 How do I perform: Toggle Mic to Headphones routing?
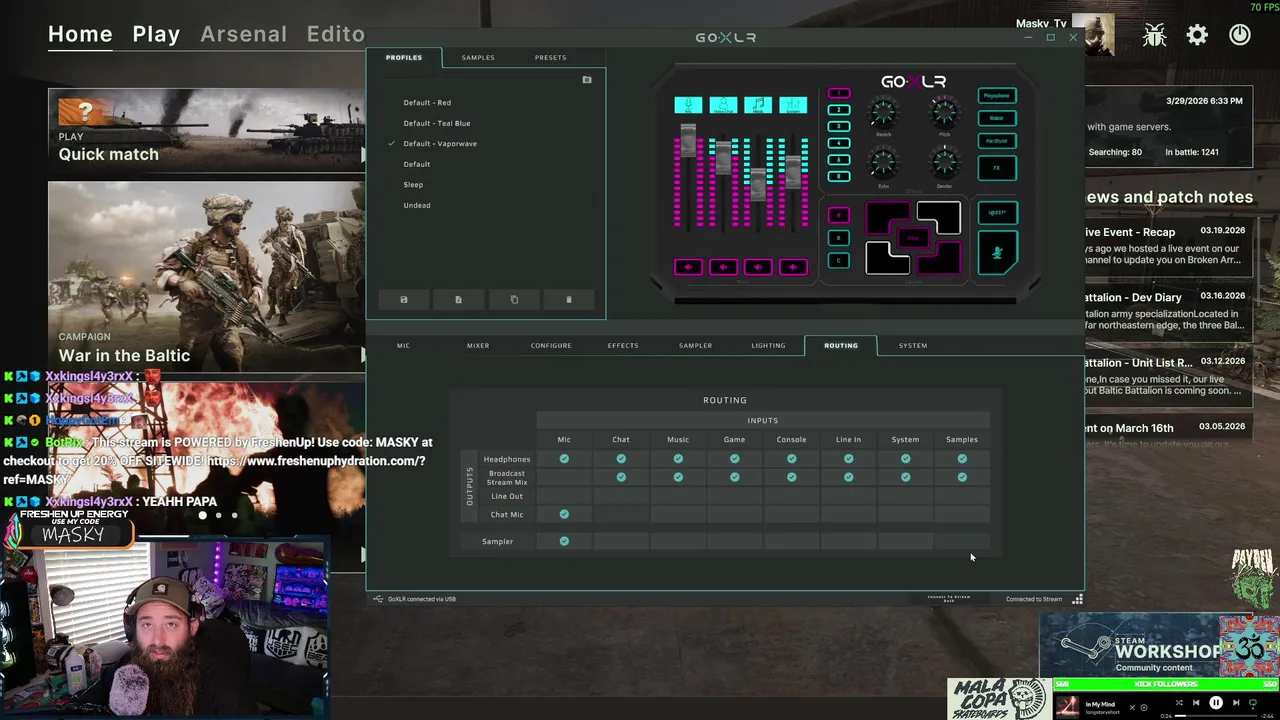564,459
